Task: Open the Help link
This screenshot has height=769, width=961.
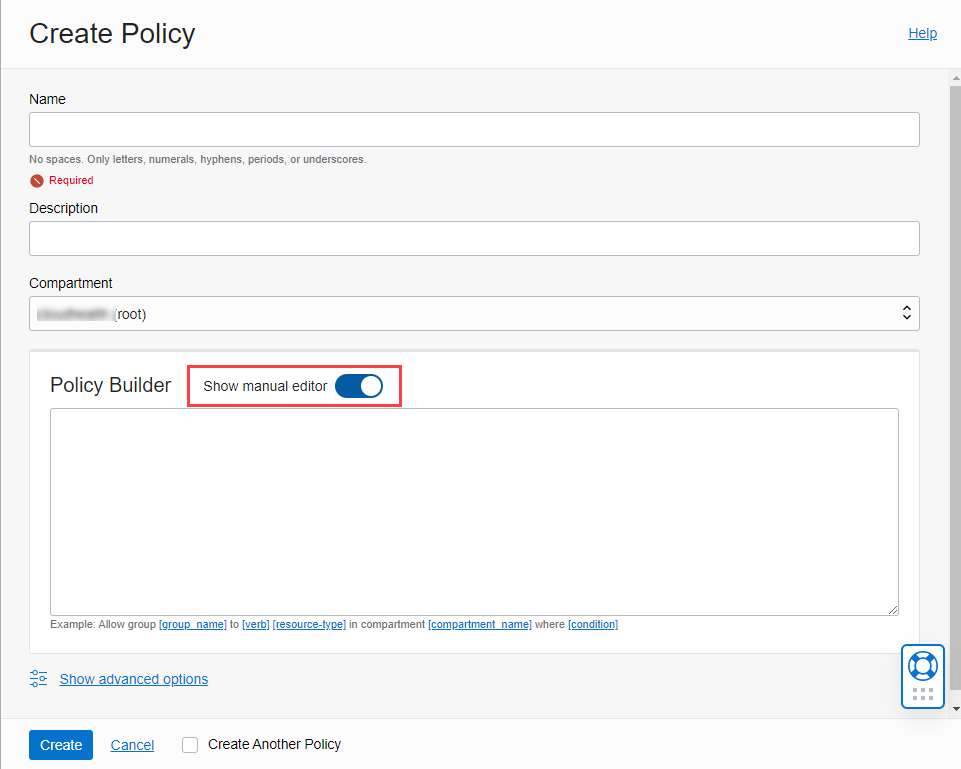Action: pyautogui.click(x=922, y=33)
